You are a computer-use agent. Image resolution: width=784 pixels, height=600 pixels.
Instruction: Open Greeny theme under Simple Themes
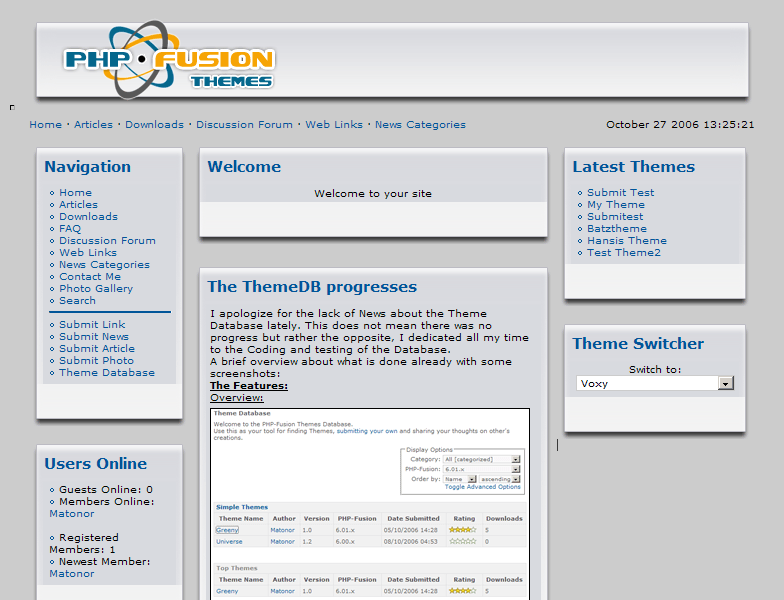coord(227,530)
